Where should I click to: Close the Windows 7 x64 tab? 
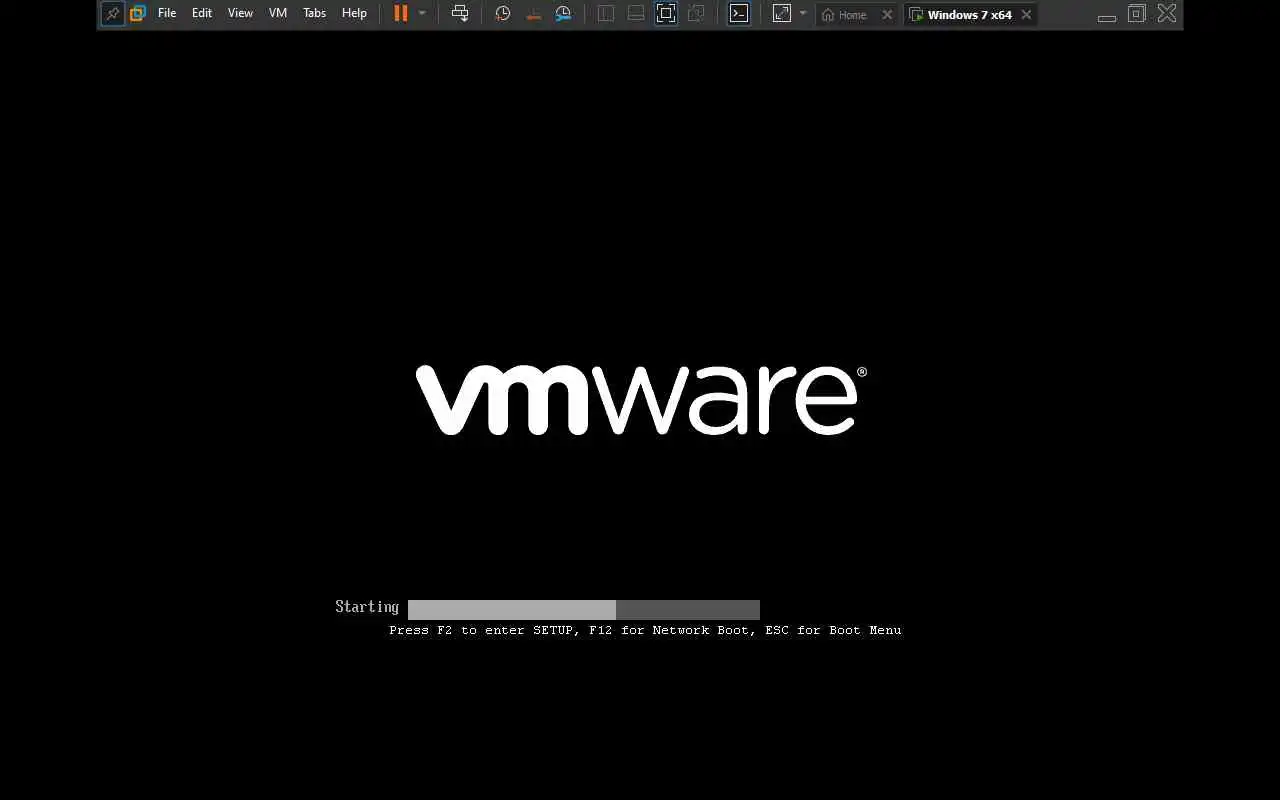pos(1026,15)
